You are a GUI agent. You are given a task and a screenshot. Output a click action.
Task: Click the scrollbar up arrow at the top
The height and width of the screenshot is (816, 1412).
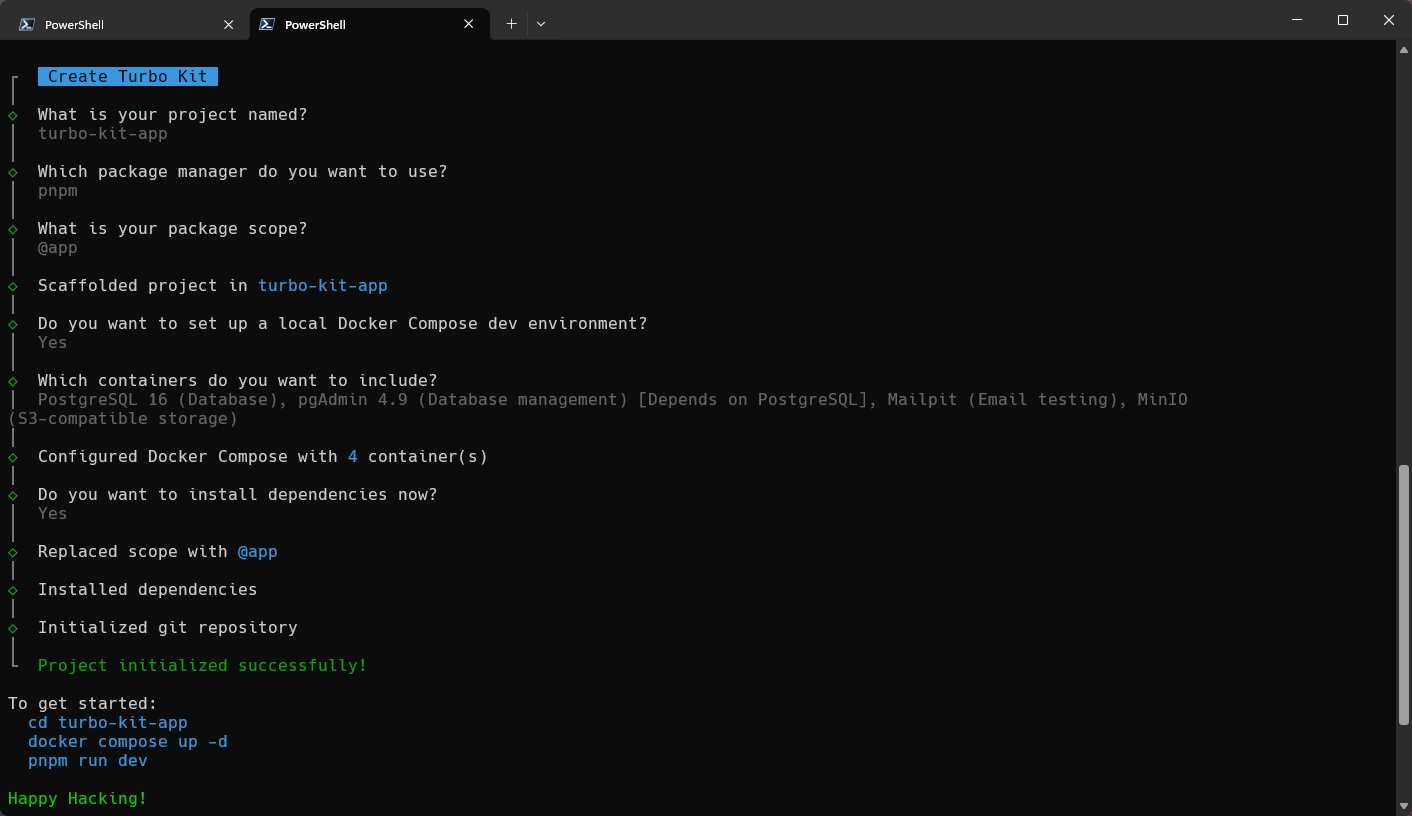tap(1403, 51)
